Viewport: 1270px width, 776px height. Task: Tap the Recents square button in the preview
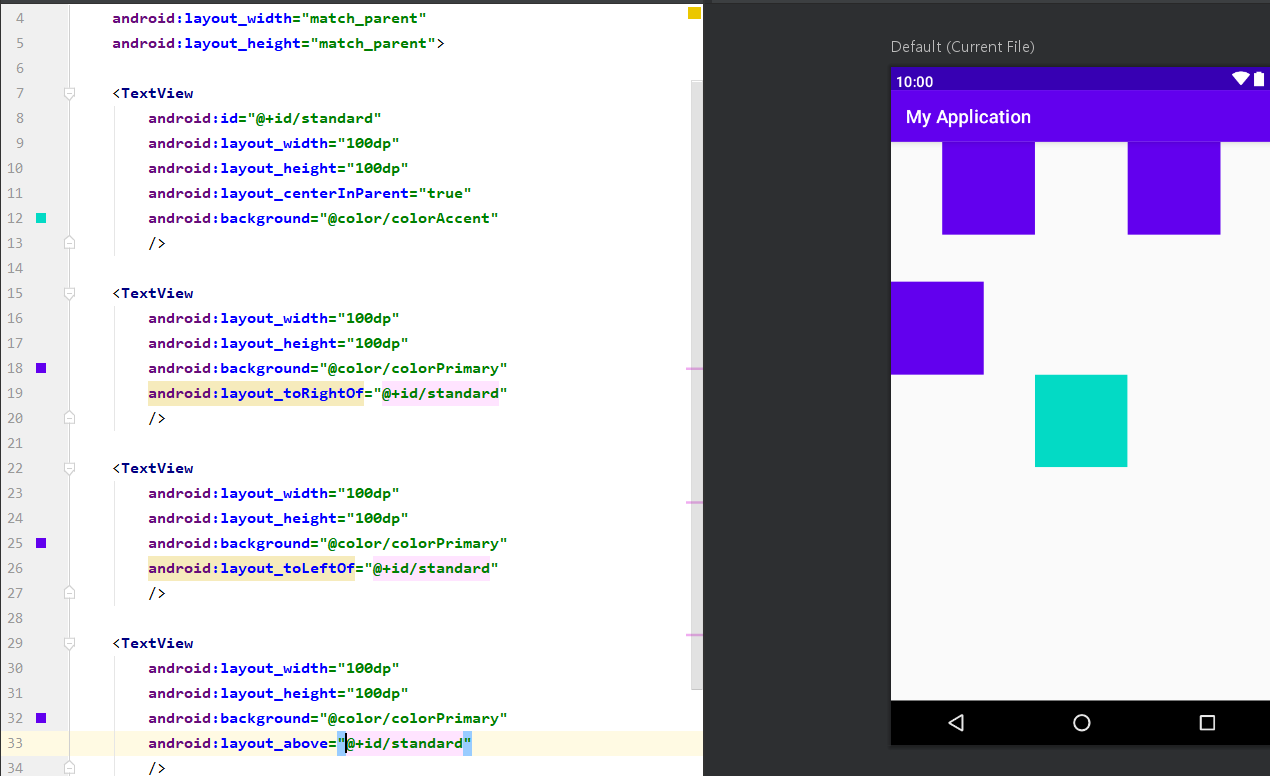[1207, 722]
